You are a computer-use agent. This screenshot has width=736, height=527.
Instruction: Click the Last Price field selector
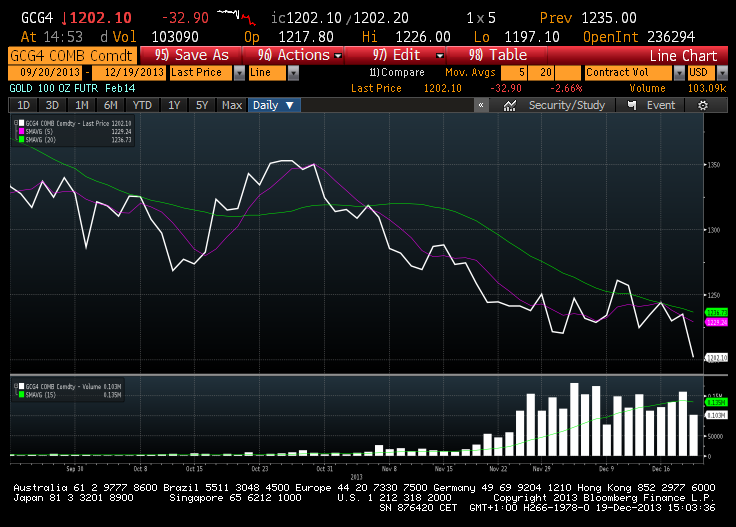(x=201, y=73)
